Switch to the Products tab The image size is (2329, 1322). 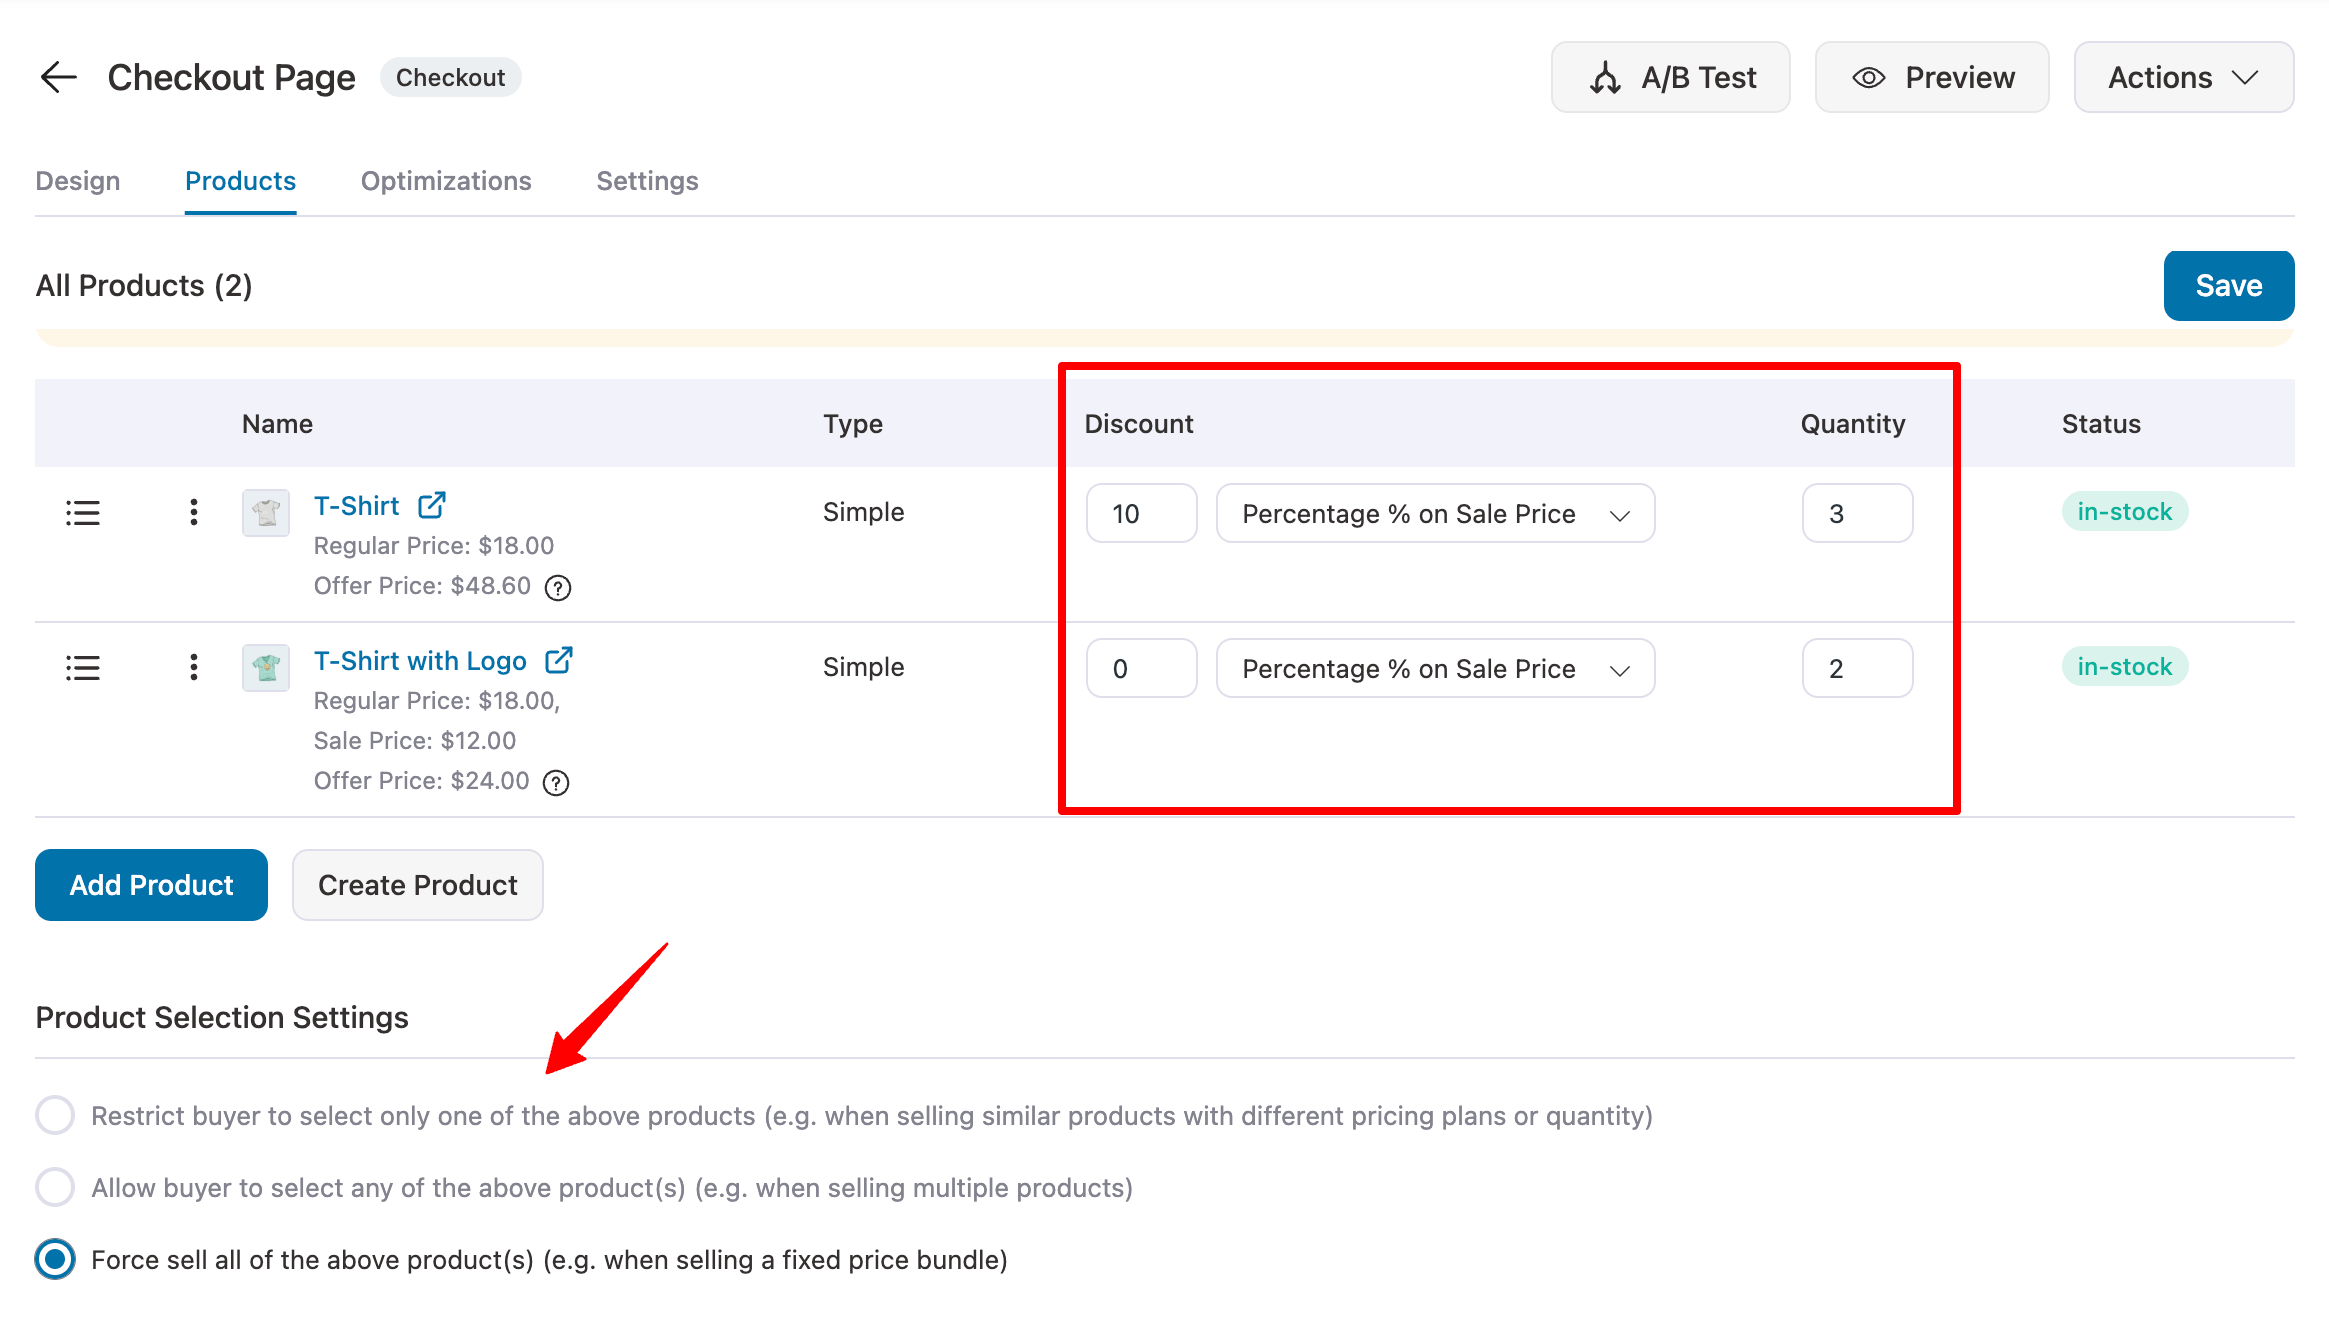(x=240, y=181)
